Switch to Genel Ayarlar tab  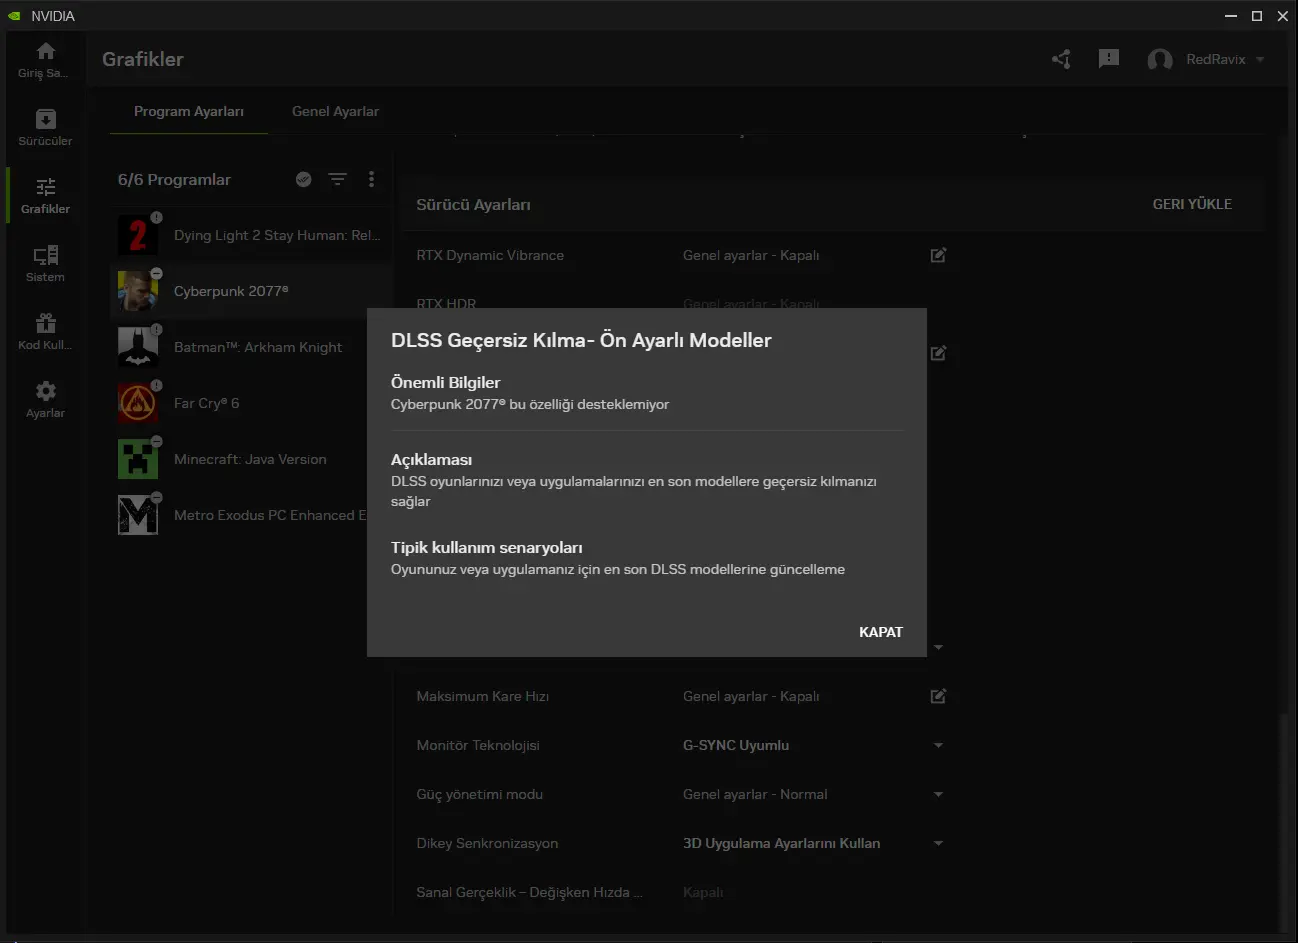point(335,111)
